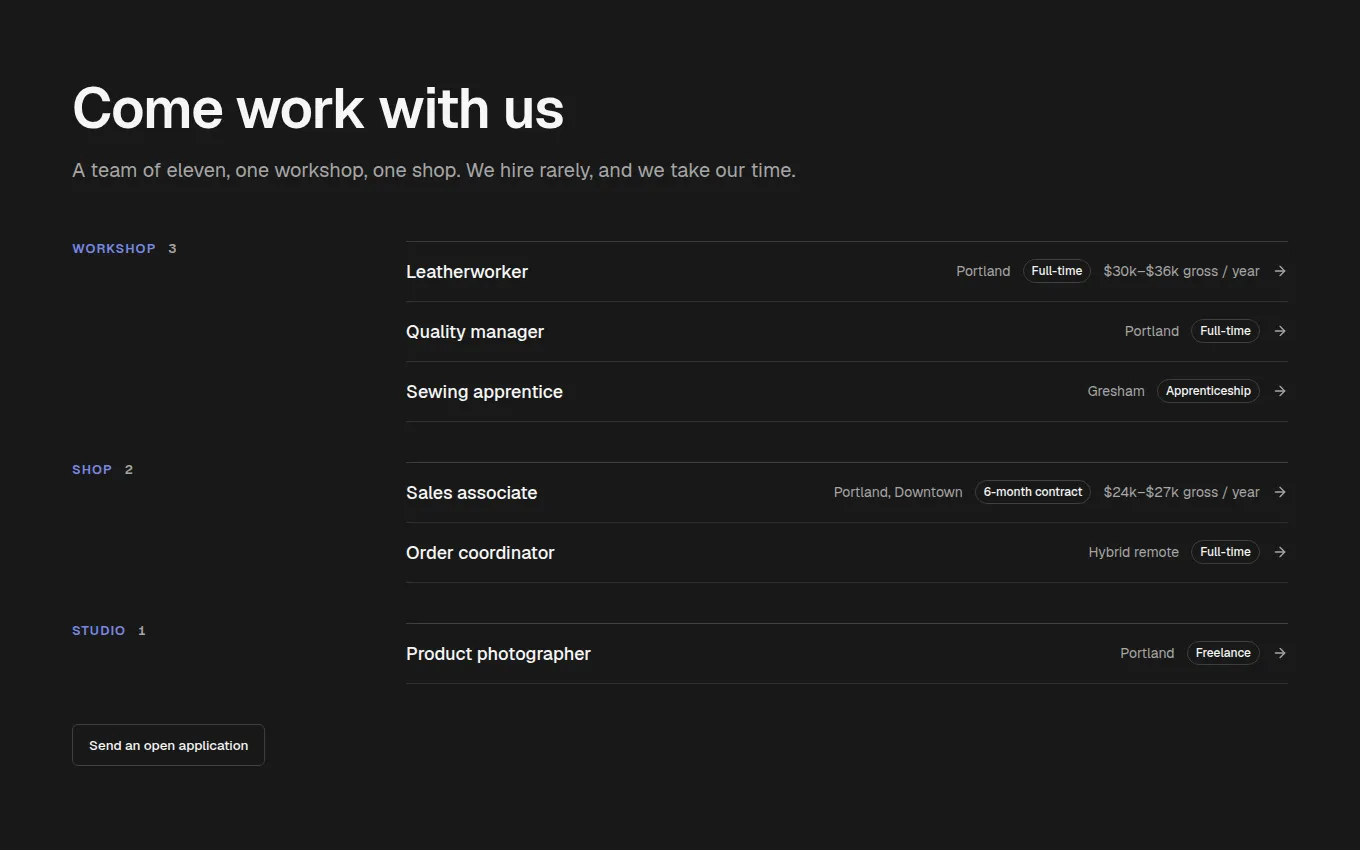Click the Gresham location text
This screenshot has height=850, width=1360.
(x=1116, y=391)
